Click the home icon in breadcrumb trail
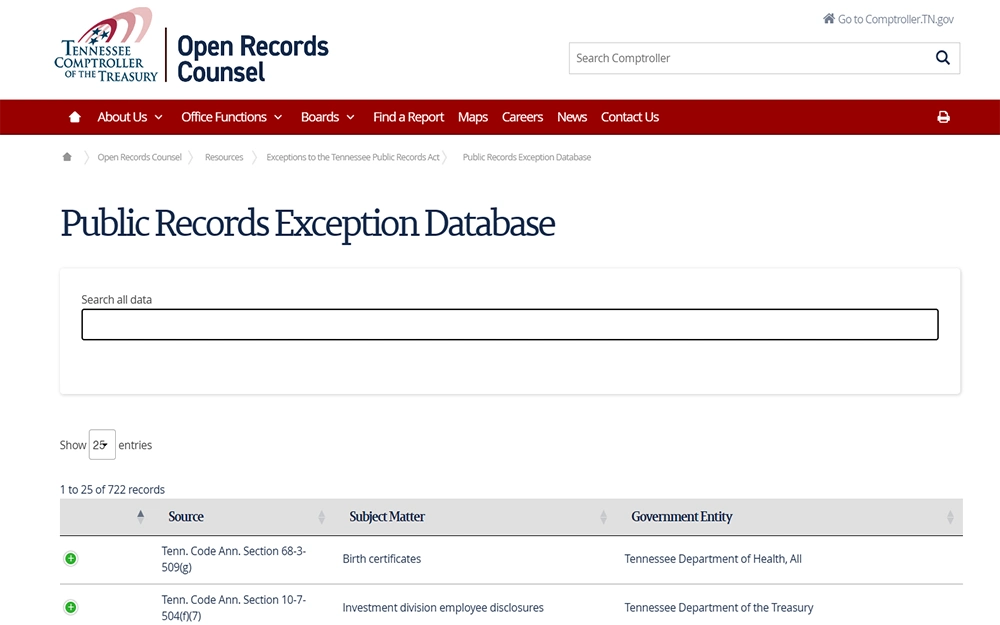The width and height of the screenshot is (1000, 625). 67,157
